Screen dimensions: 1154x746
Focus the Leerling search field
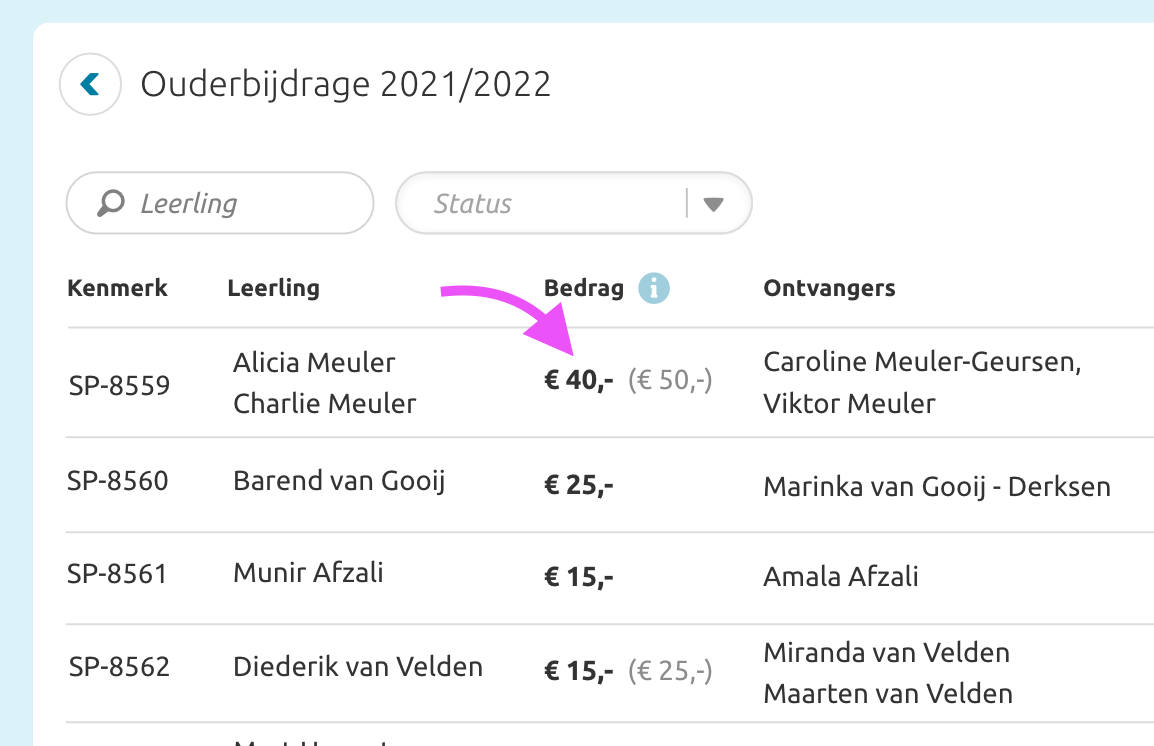[x=240, y=204]
